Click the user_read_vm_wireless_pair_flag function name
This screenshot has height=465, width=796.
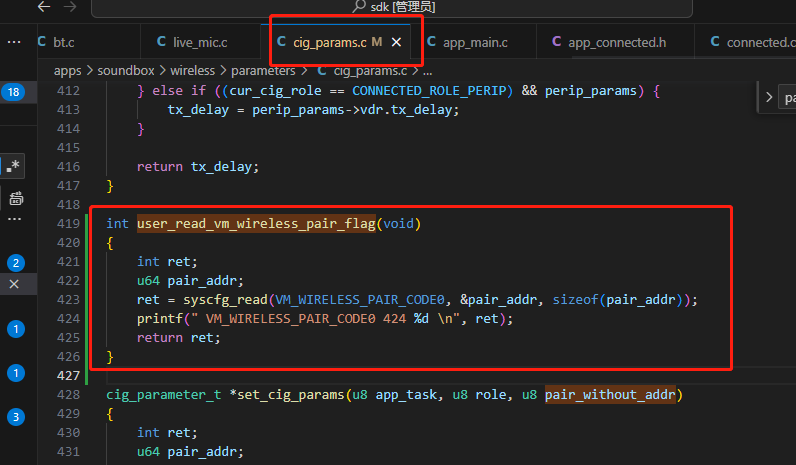coord(256,223)
